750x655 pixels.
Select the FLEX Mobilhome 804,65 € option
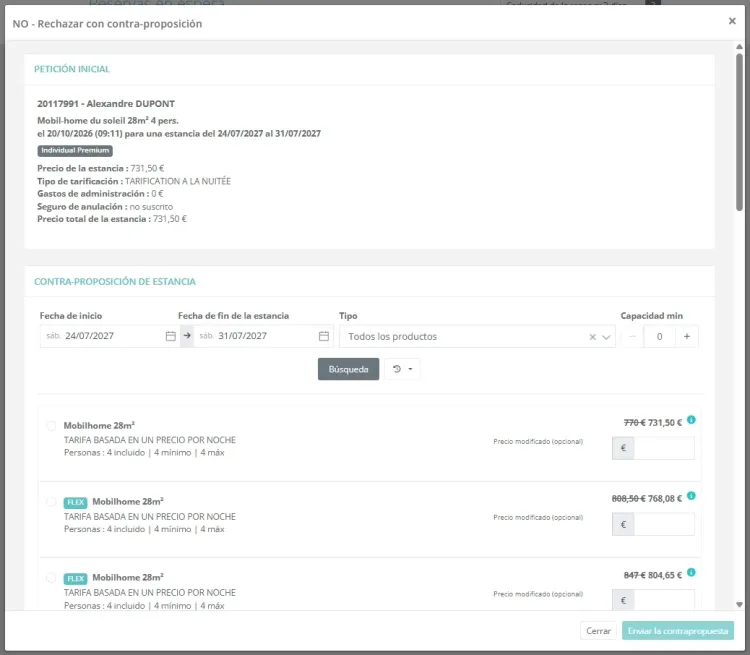51,577
